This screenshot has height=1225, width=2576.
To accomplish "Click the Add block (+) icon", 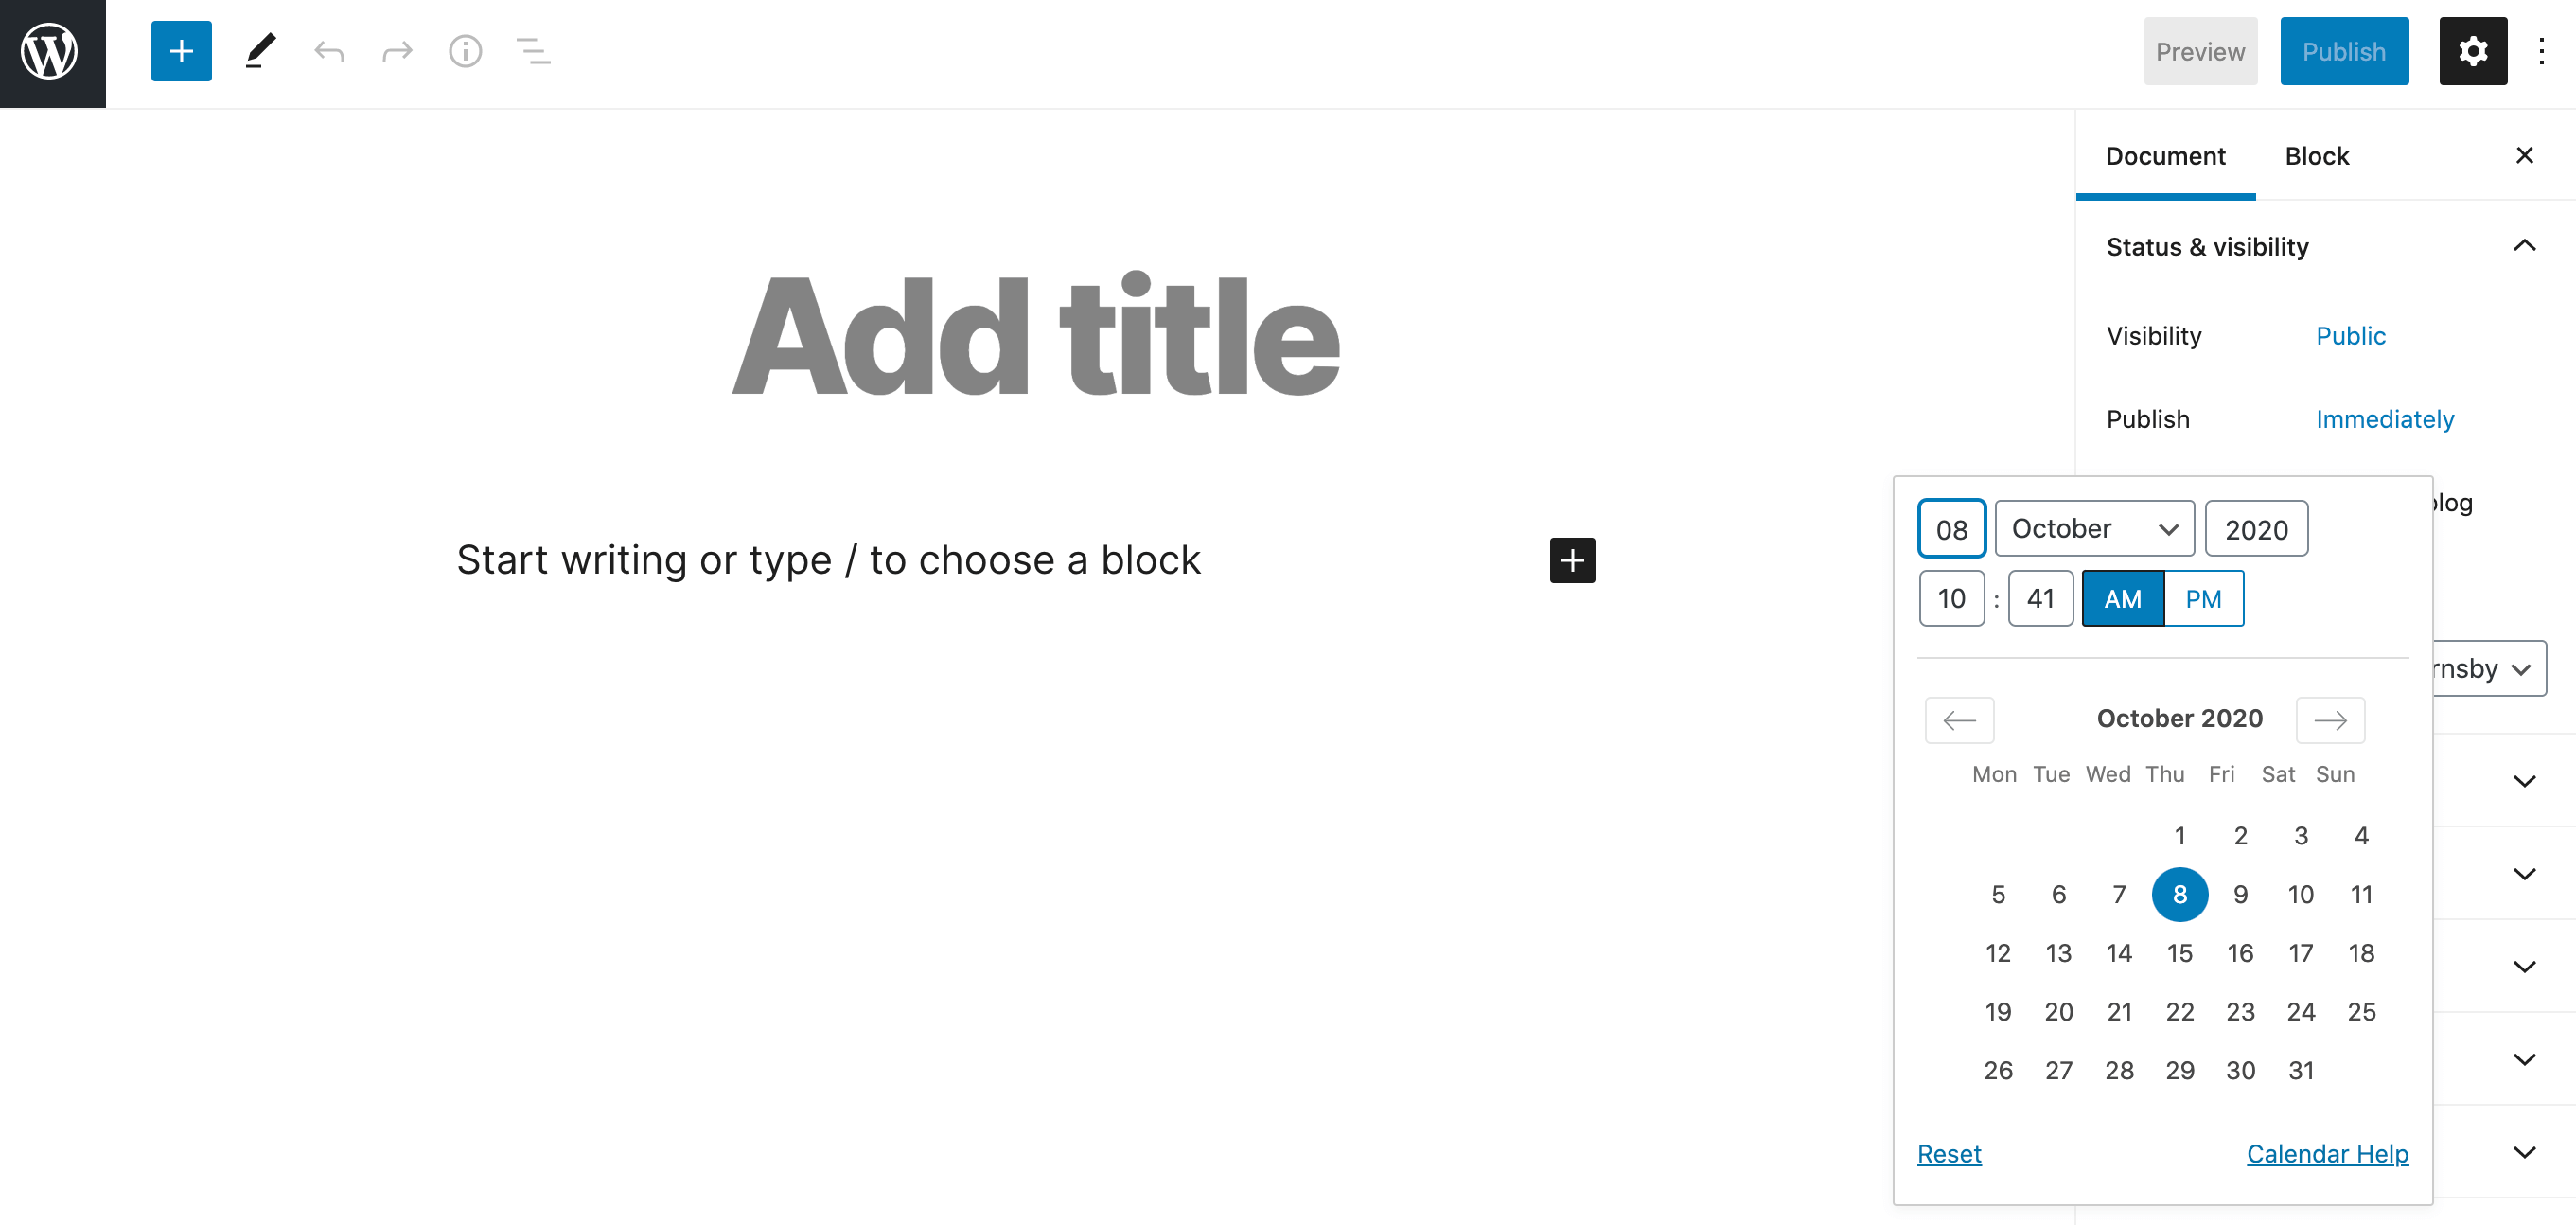I will (179, 51).
